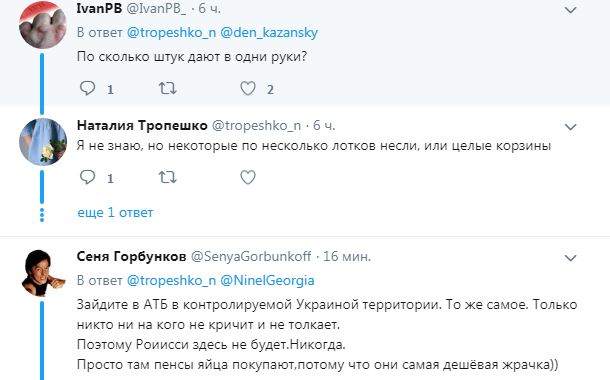This screenshot has height=380, width=610.
Task: Open Наталия Тропешко tweet options chevron
Action: click(570, 127)
